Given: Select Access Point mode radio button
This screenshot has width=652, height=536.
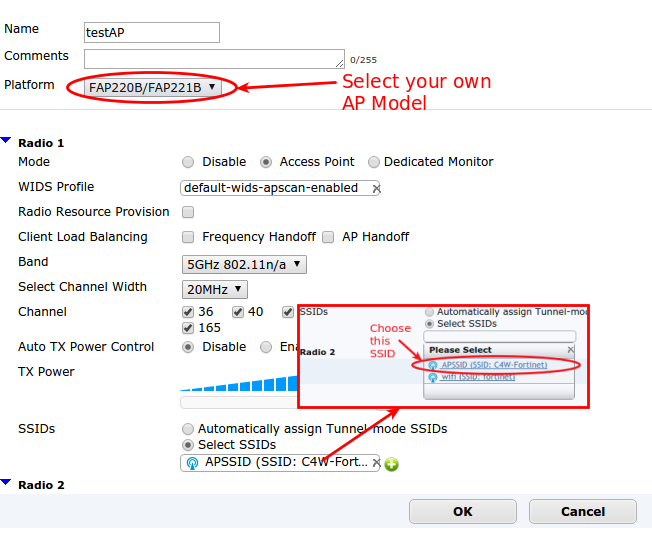Looking at the screenshot, I should click(266, 162).
